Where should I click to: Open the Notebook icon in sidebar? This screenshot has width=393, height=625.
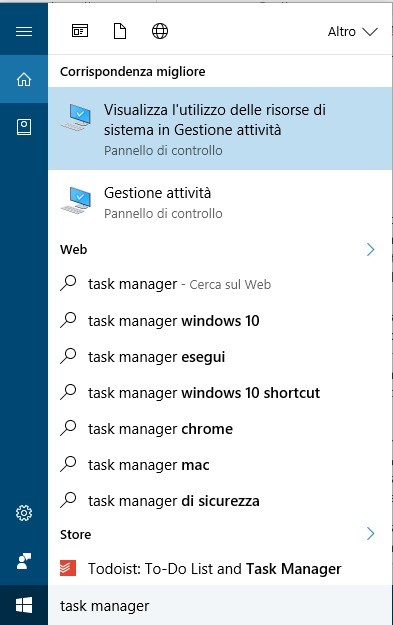[x=24, y=127]
